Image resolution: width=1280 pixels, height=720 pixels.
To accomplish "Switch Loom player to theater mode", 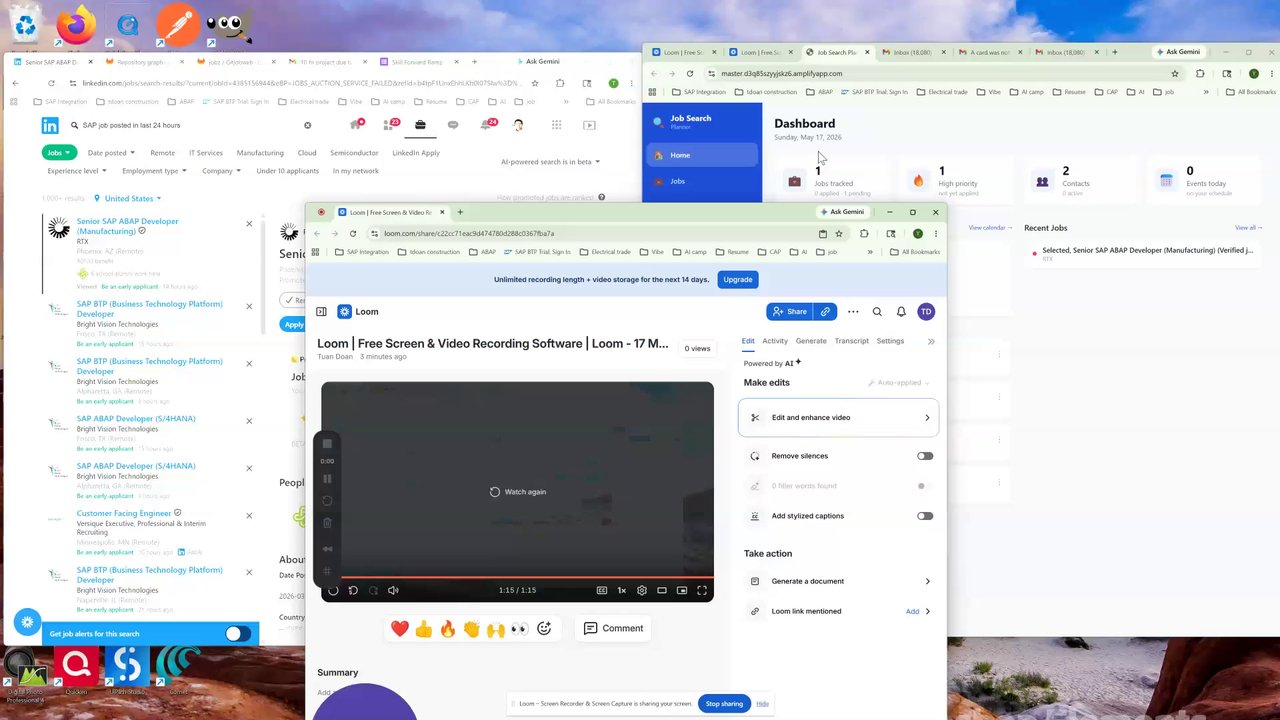I will tap(662, 590).
